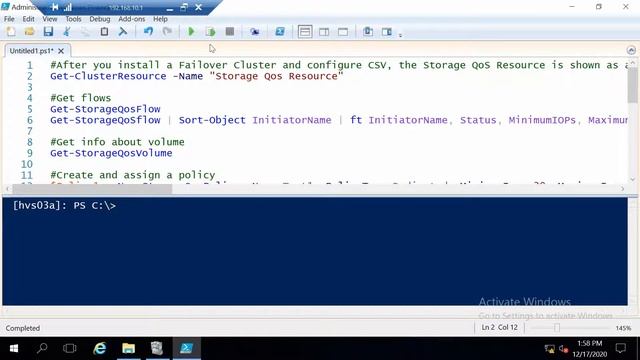Open a New Remote PowerShell Tab
This screenshot has height=360, width=640.
(x=255, y=31)
